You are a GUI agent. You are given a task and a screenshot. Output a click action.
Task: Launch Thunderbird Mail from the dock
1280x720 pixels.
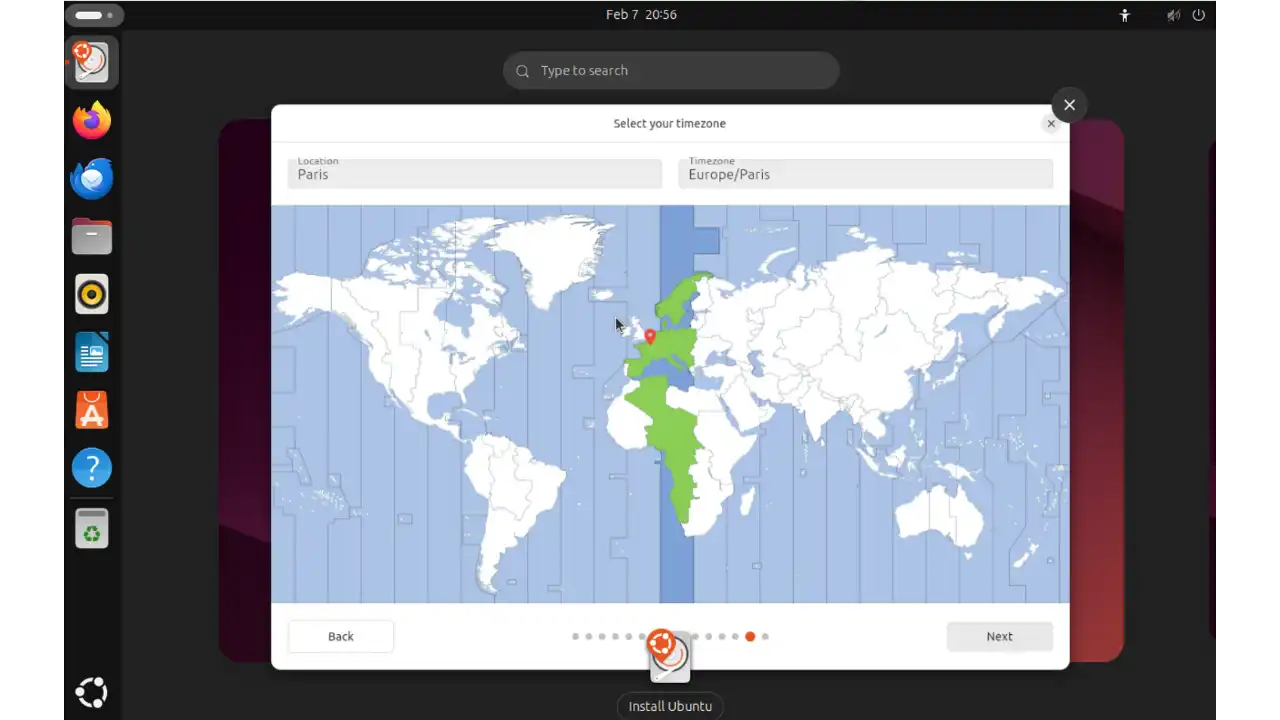[92, 179]
